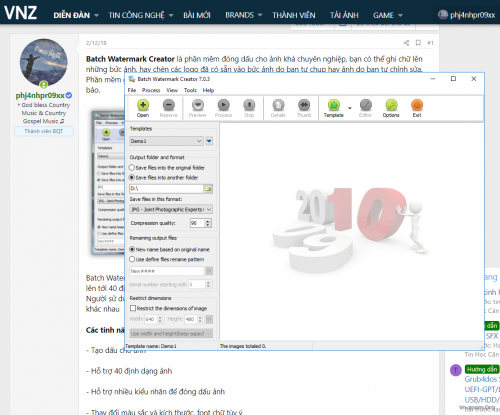The width and height of the screenshot is (500, 415).
Task: Click the Preview toolbar icon
Action: (x=198, y=108)
